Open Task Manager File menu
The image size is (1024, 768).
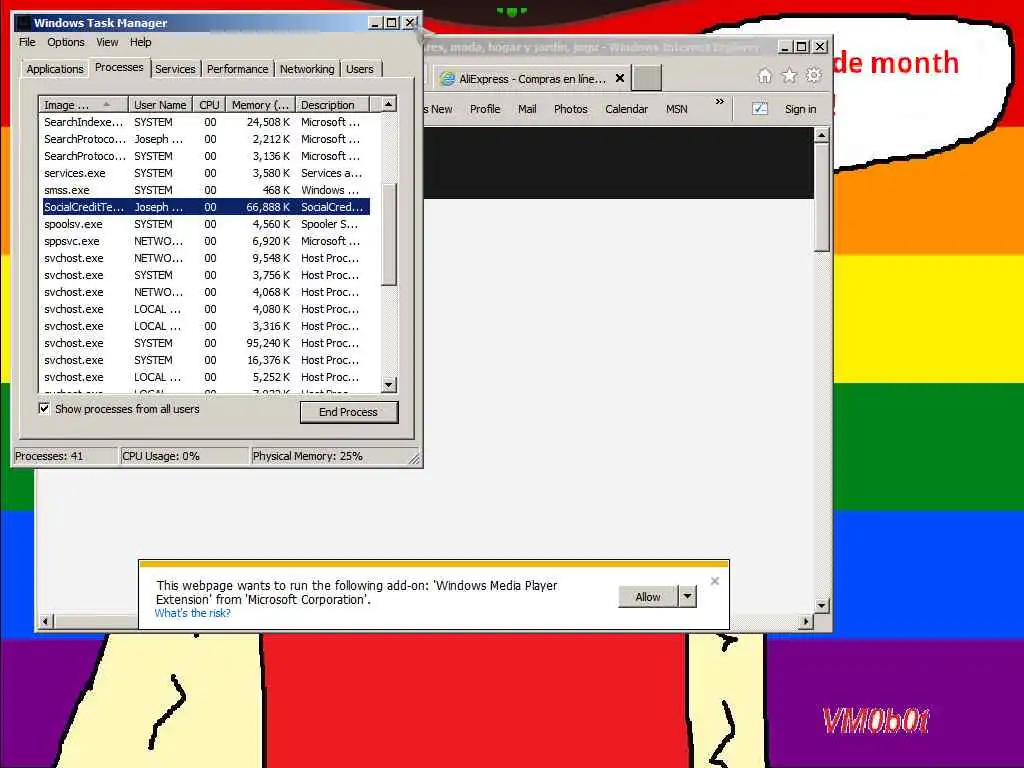[x=27, y=42]
